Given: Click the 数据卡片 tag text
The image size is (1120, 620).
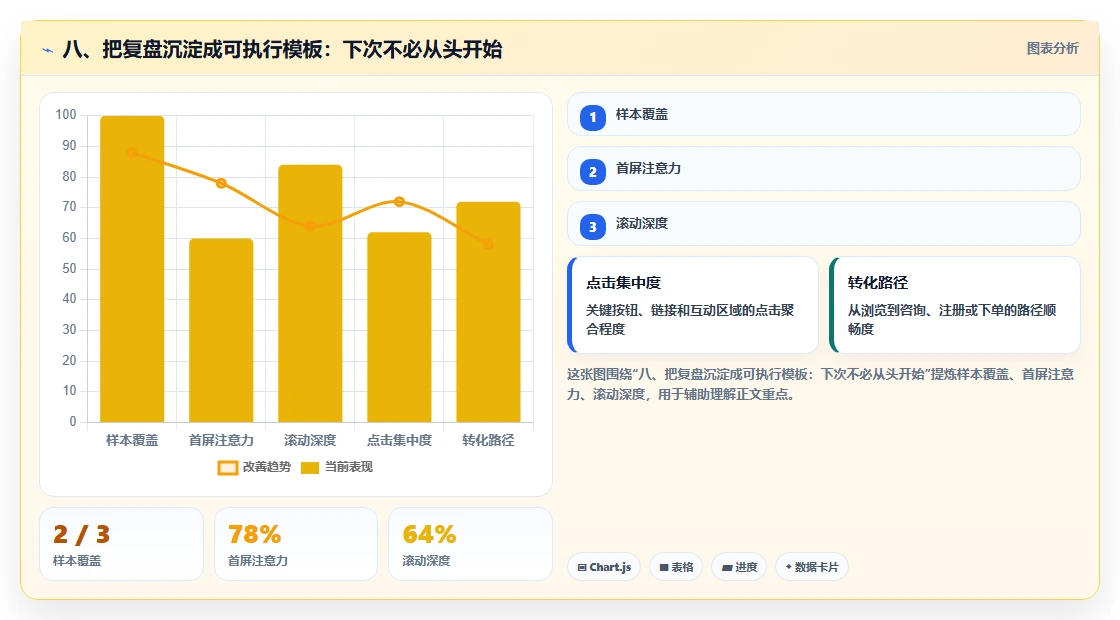Looking at the screenshot, I should [x=816, y=567].
